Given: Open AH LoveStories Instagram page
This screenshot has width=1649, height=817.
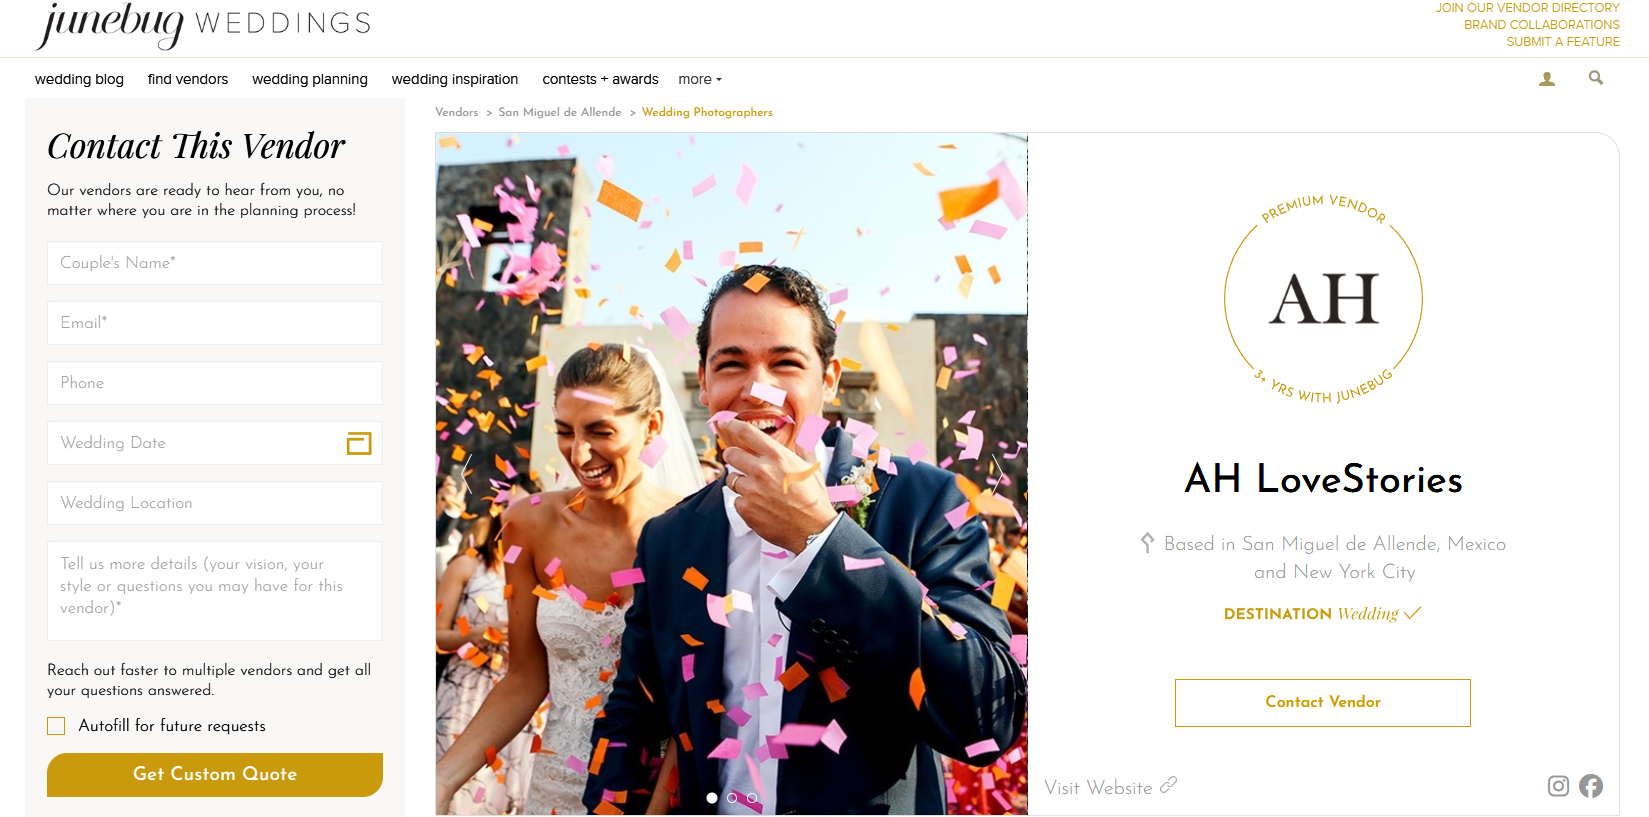Looking at the screenshot, I should pos(1558,786).
